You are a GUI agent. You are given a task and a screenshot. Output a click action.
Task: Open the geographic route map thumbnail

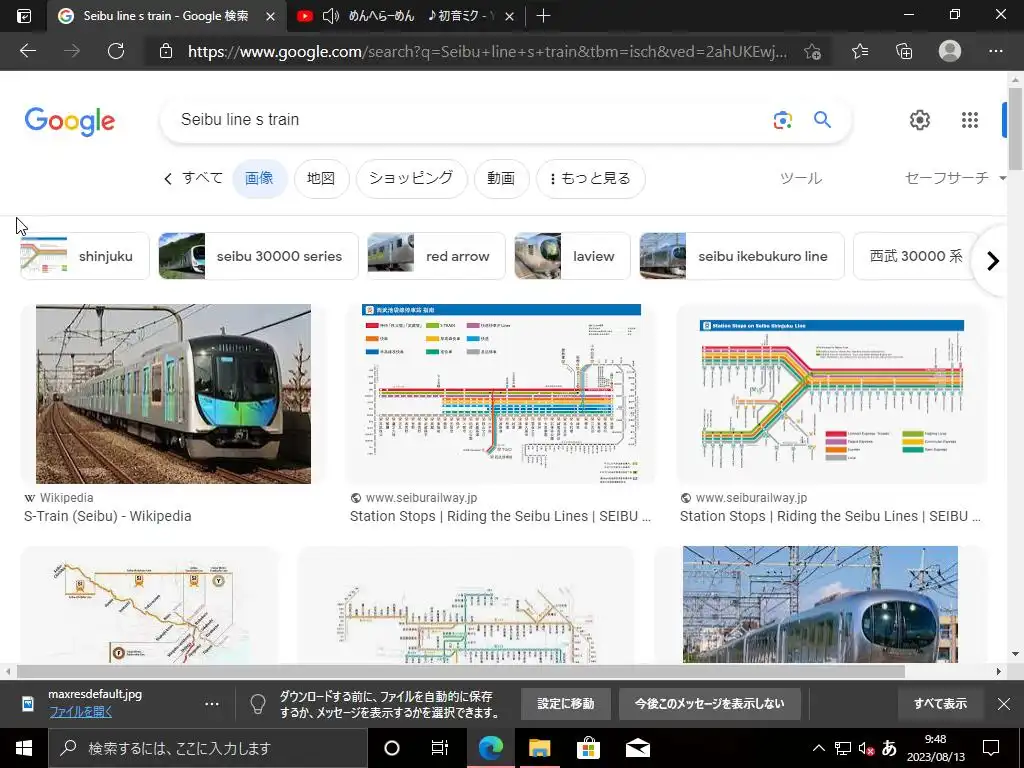149,604
